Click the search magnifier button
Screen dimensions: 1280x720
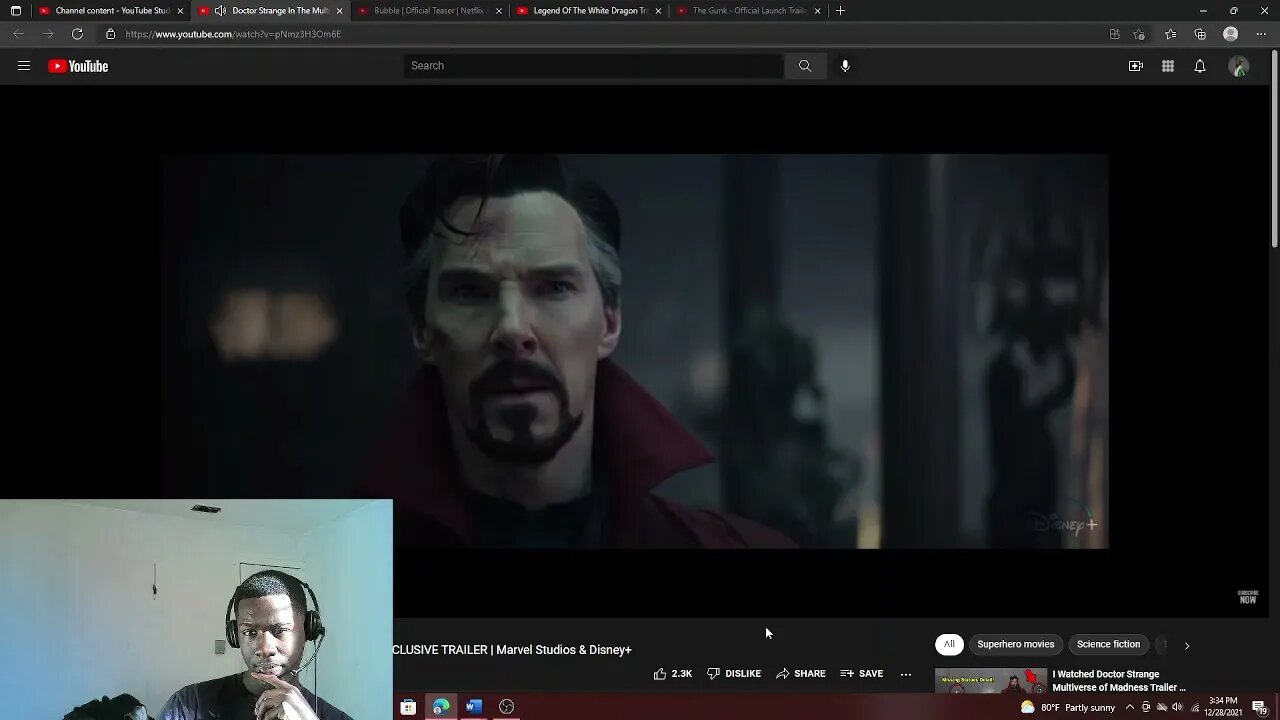click(805, 66)
